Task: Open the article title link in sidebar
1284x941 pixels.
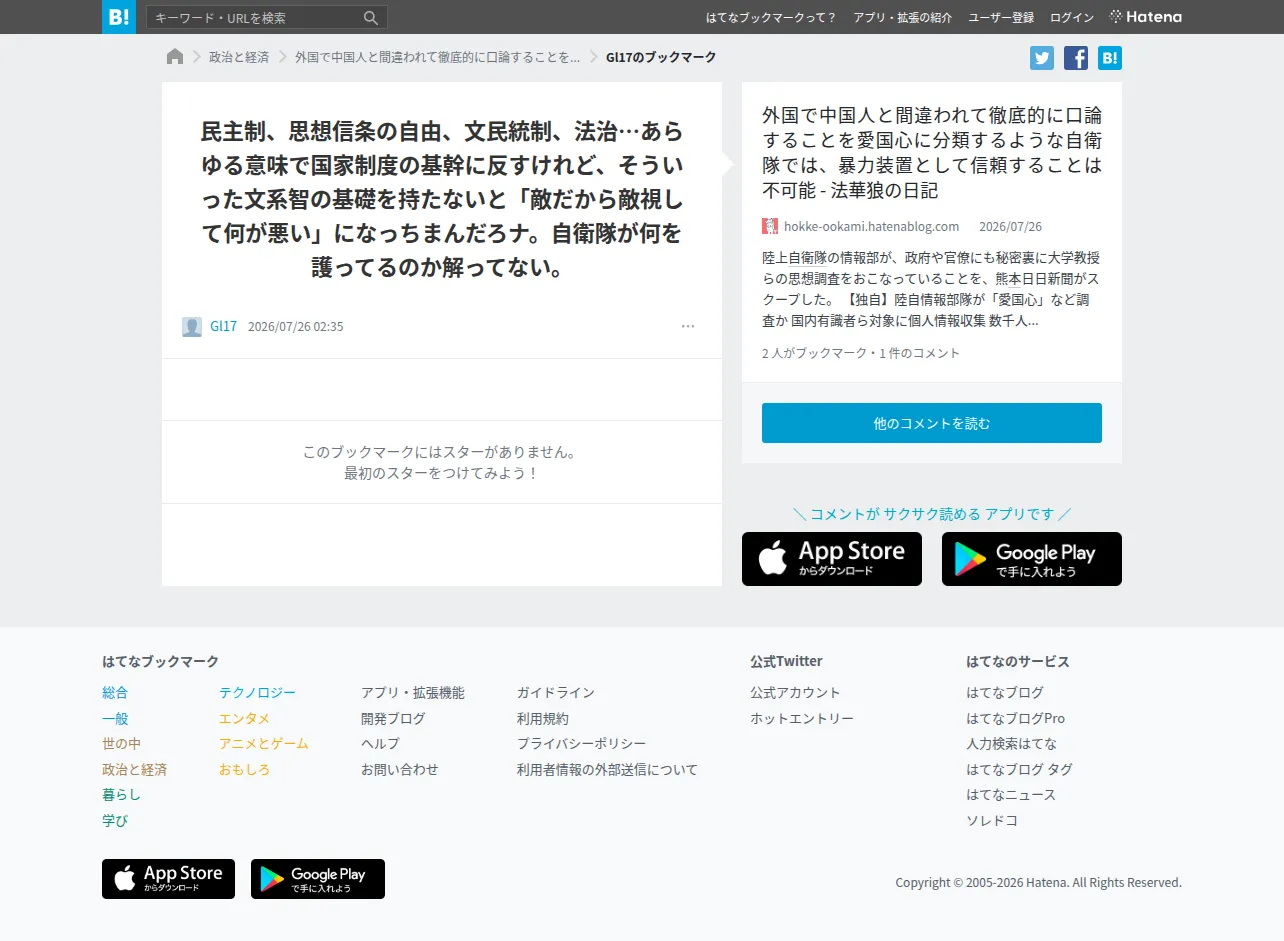Action: (x=932, y=152)
